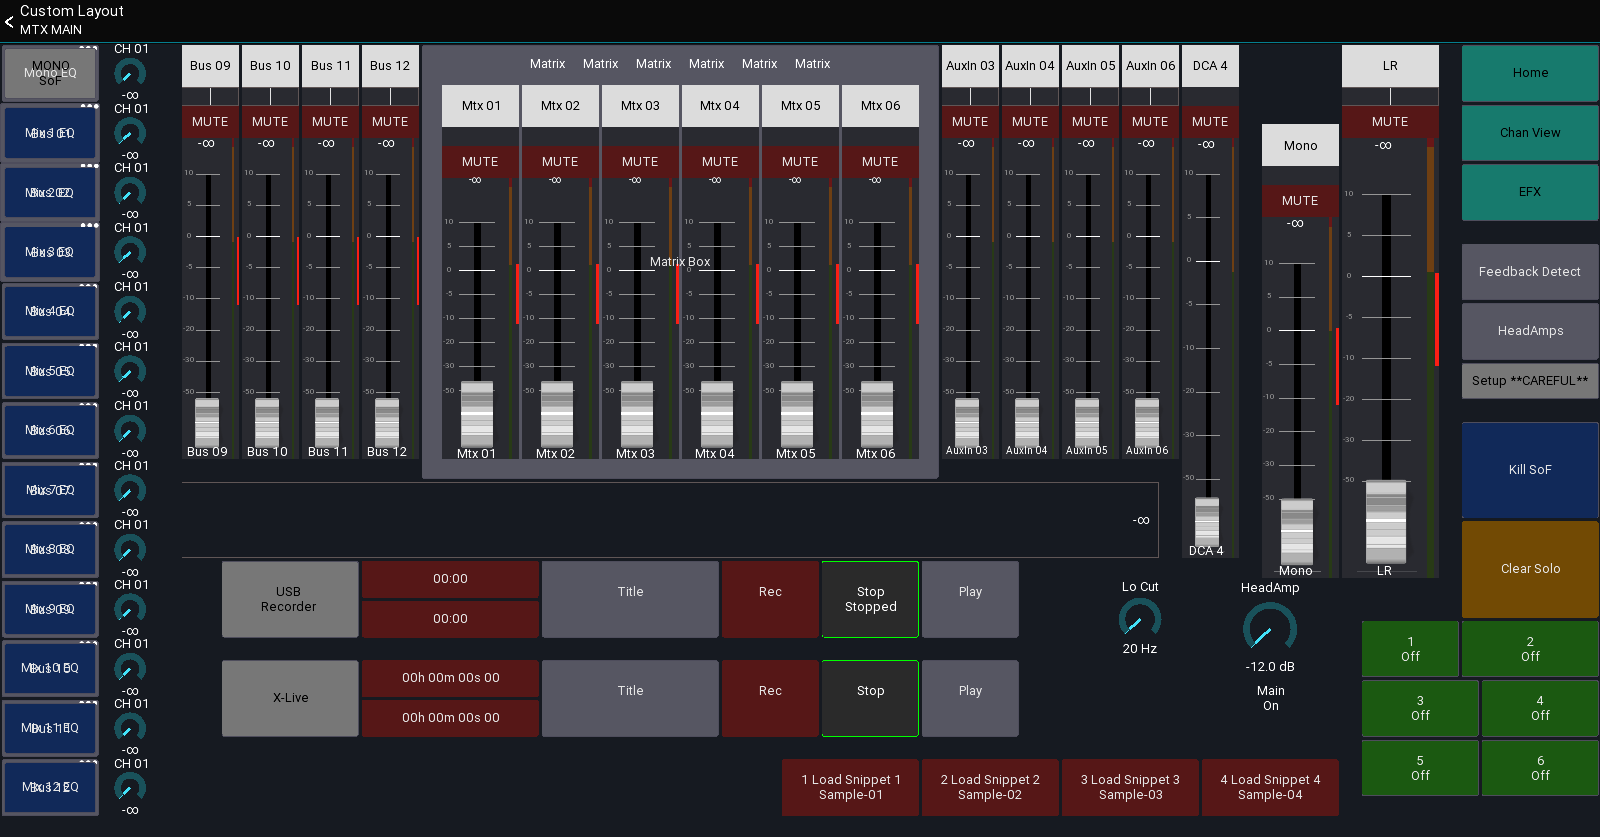This screenshot has width=1600, height=837.
Task: Open Feedback Detect
Action: click(1529, 271)
